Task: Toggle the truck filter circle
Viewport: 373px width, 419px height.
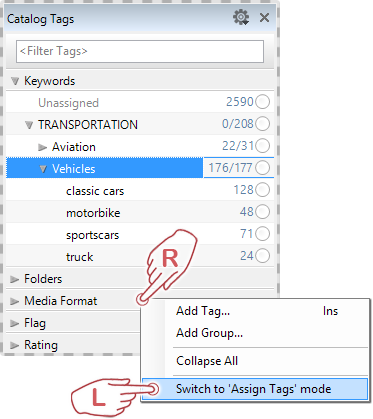Action: [263, 256]
